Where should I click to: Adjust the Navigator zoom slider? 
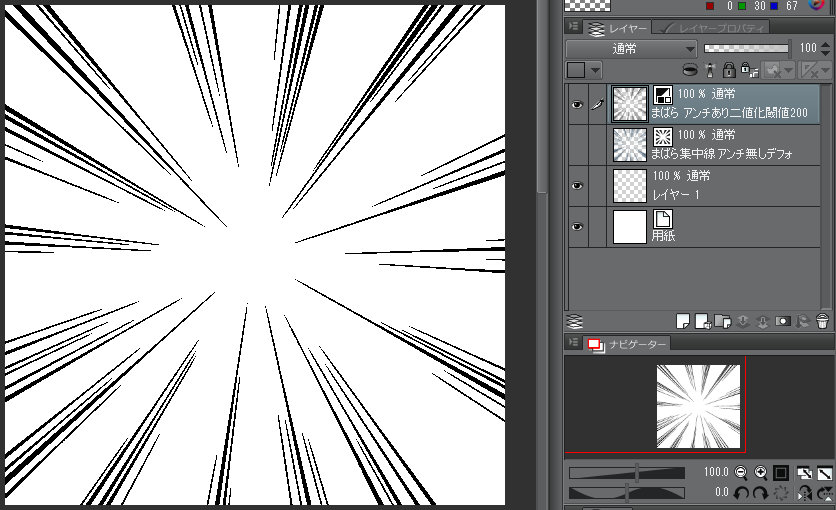[x=627, y=473]
